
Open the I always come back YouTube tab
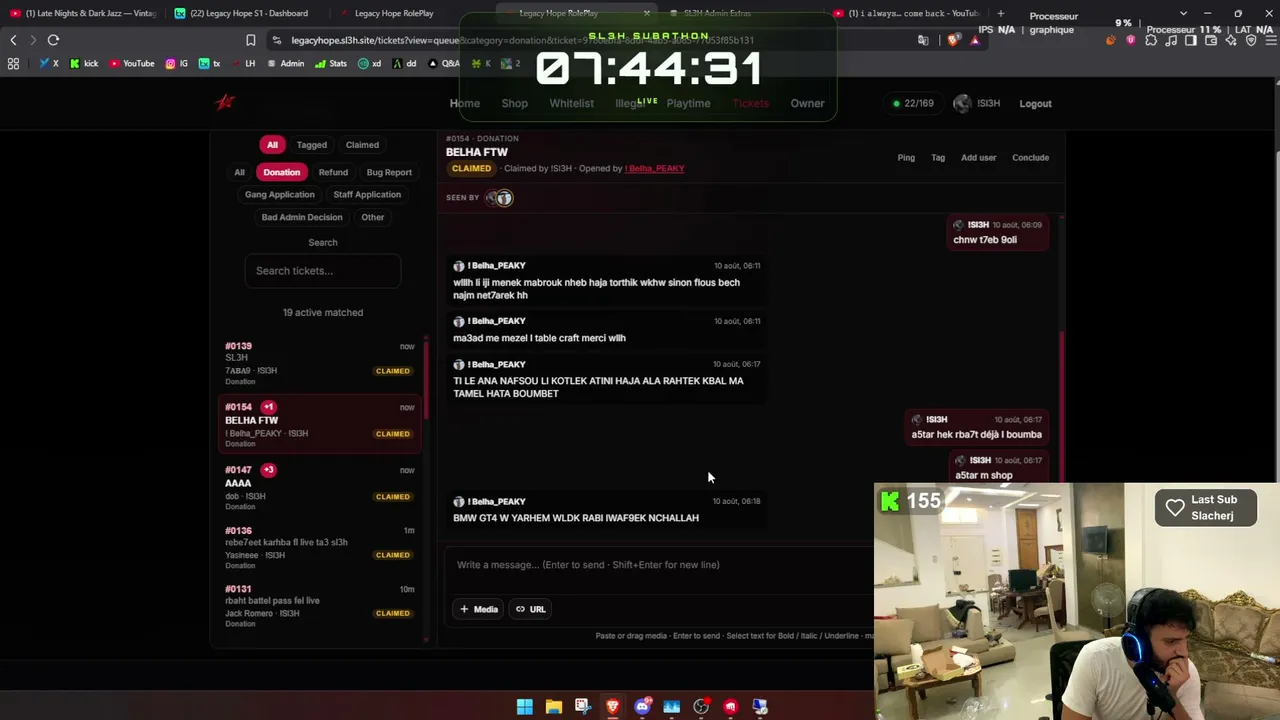click(x=910, y=13)
